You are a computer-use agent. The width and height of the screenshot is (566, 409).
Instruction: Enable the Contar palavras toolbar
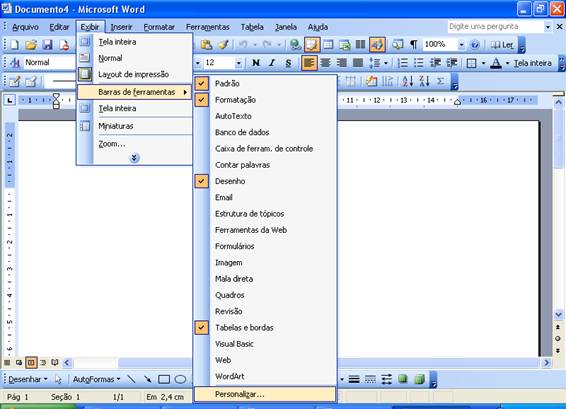coord(266,165)
